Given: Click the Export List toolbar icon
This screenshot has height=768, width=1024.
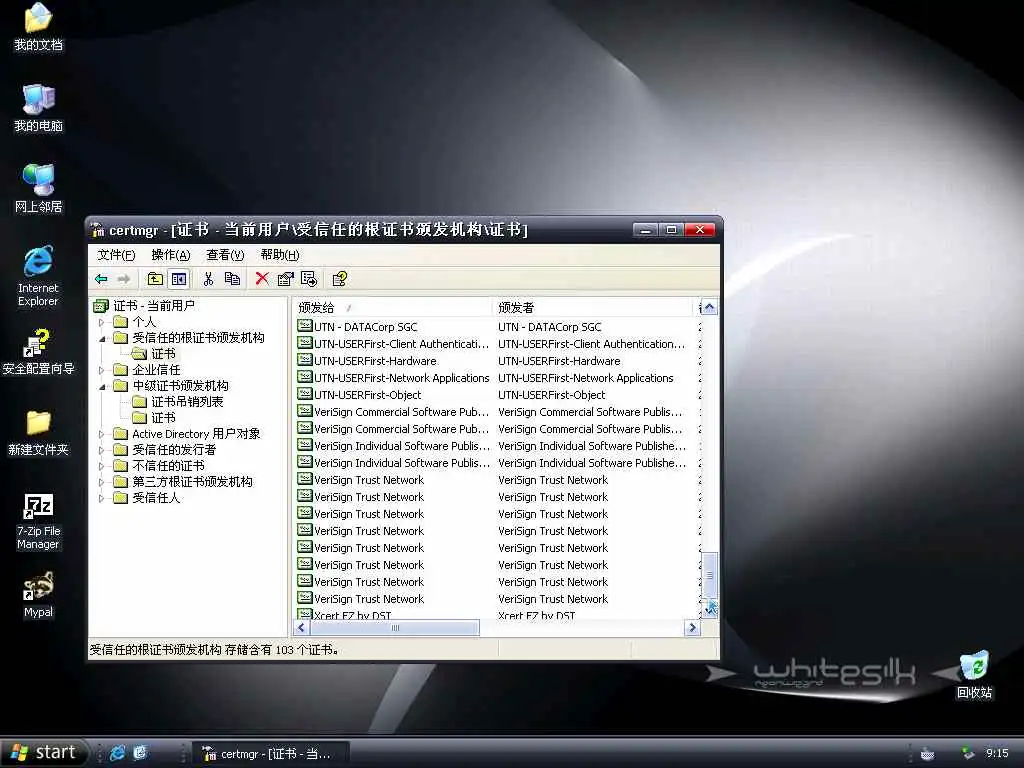Looking at the screenshot, I should pyautogui.click(x=309, y=280).
